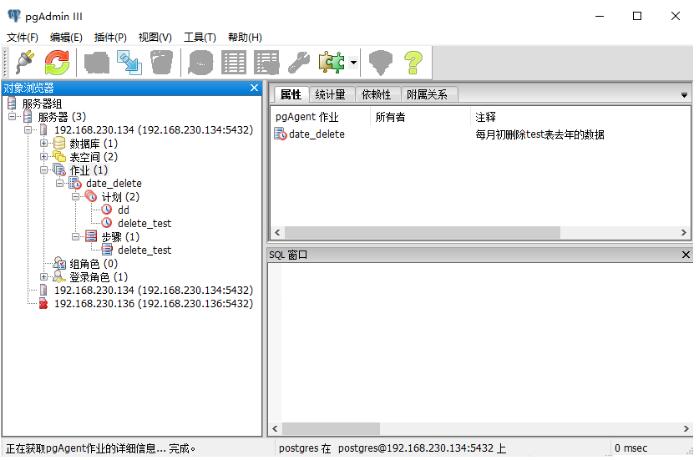Open the tab list dropdown arrow
The image size is (700, 460).
[x=683, y=95]
